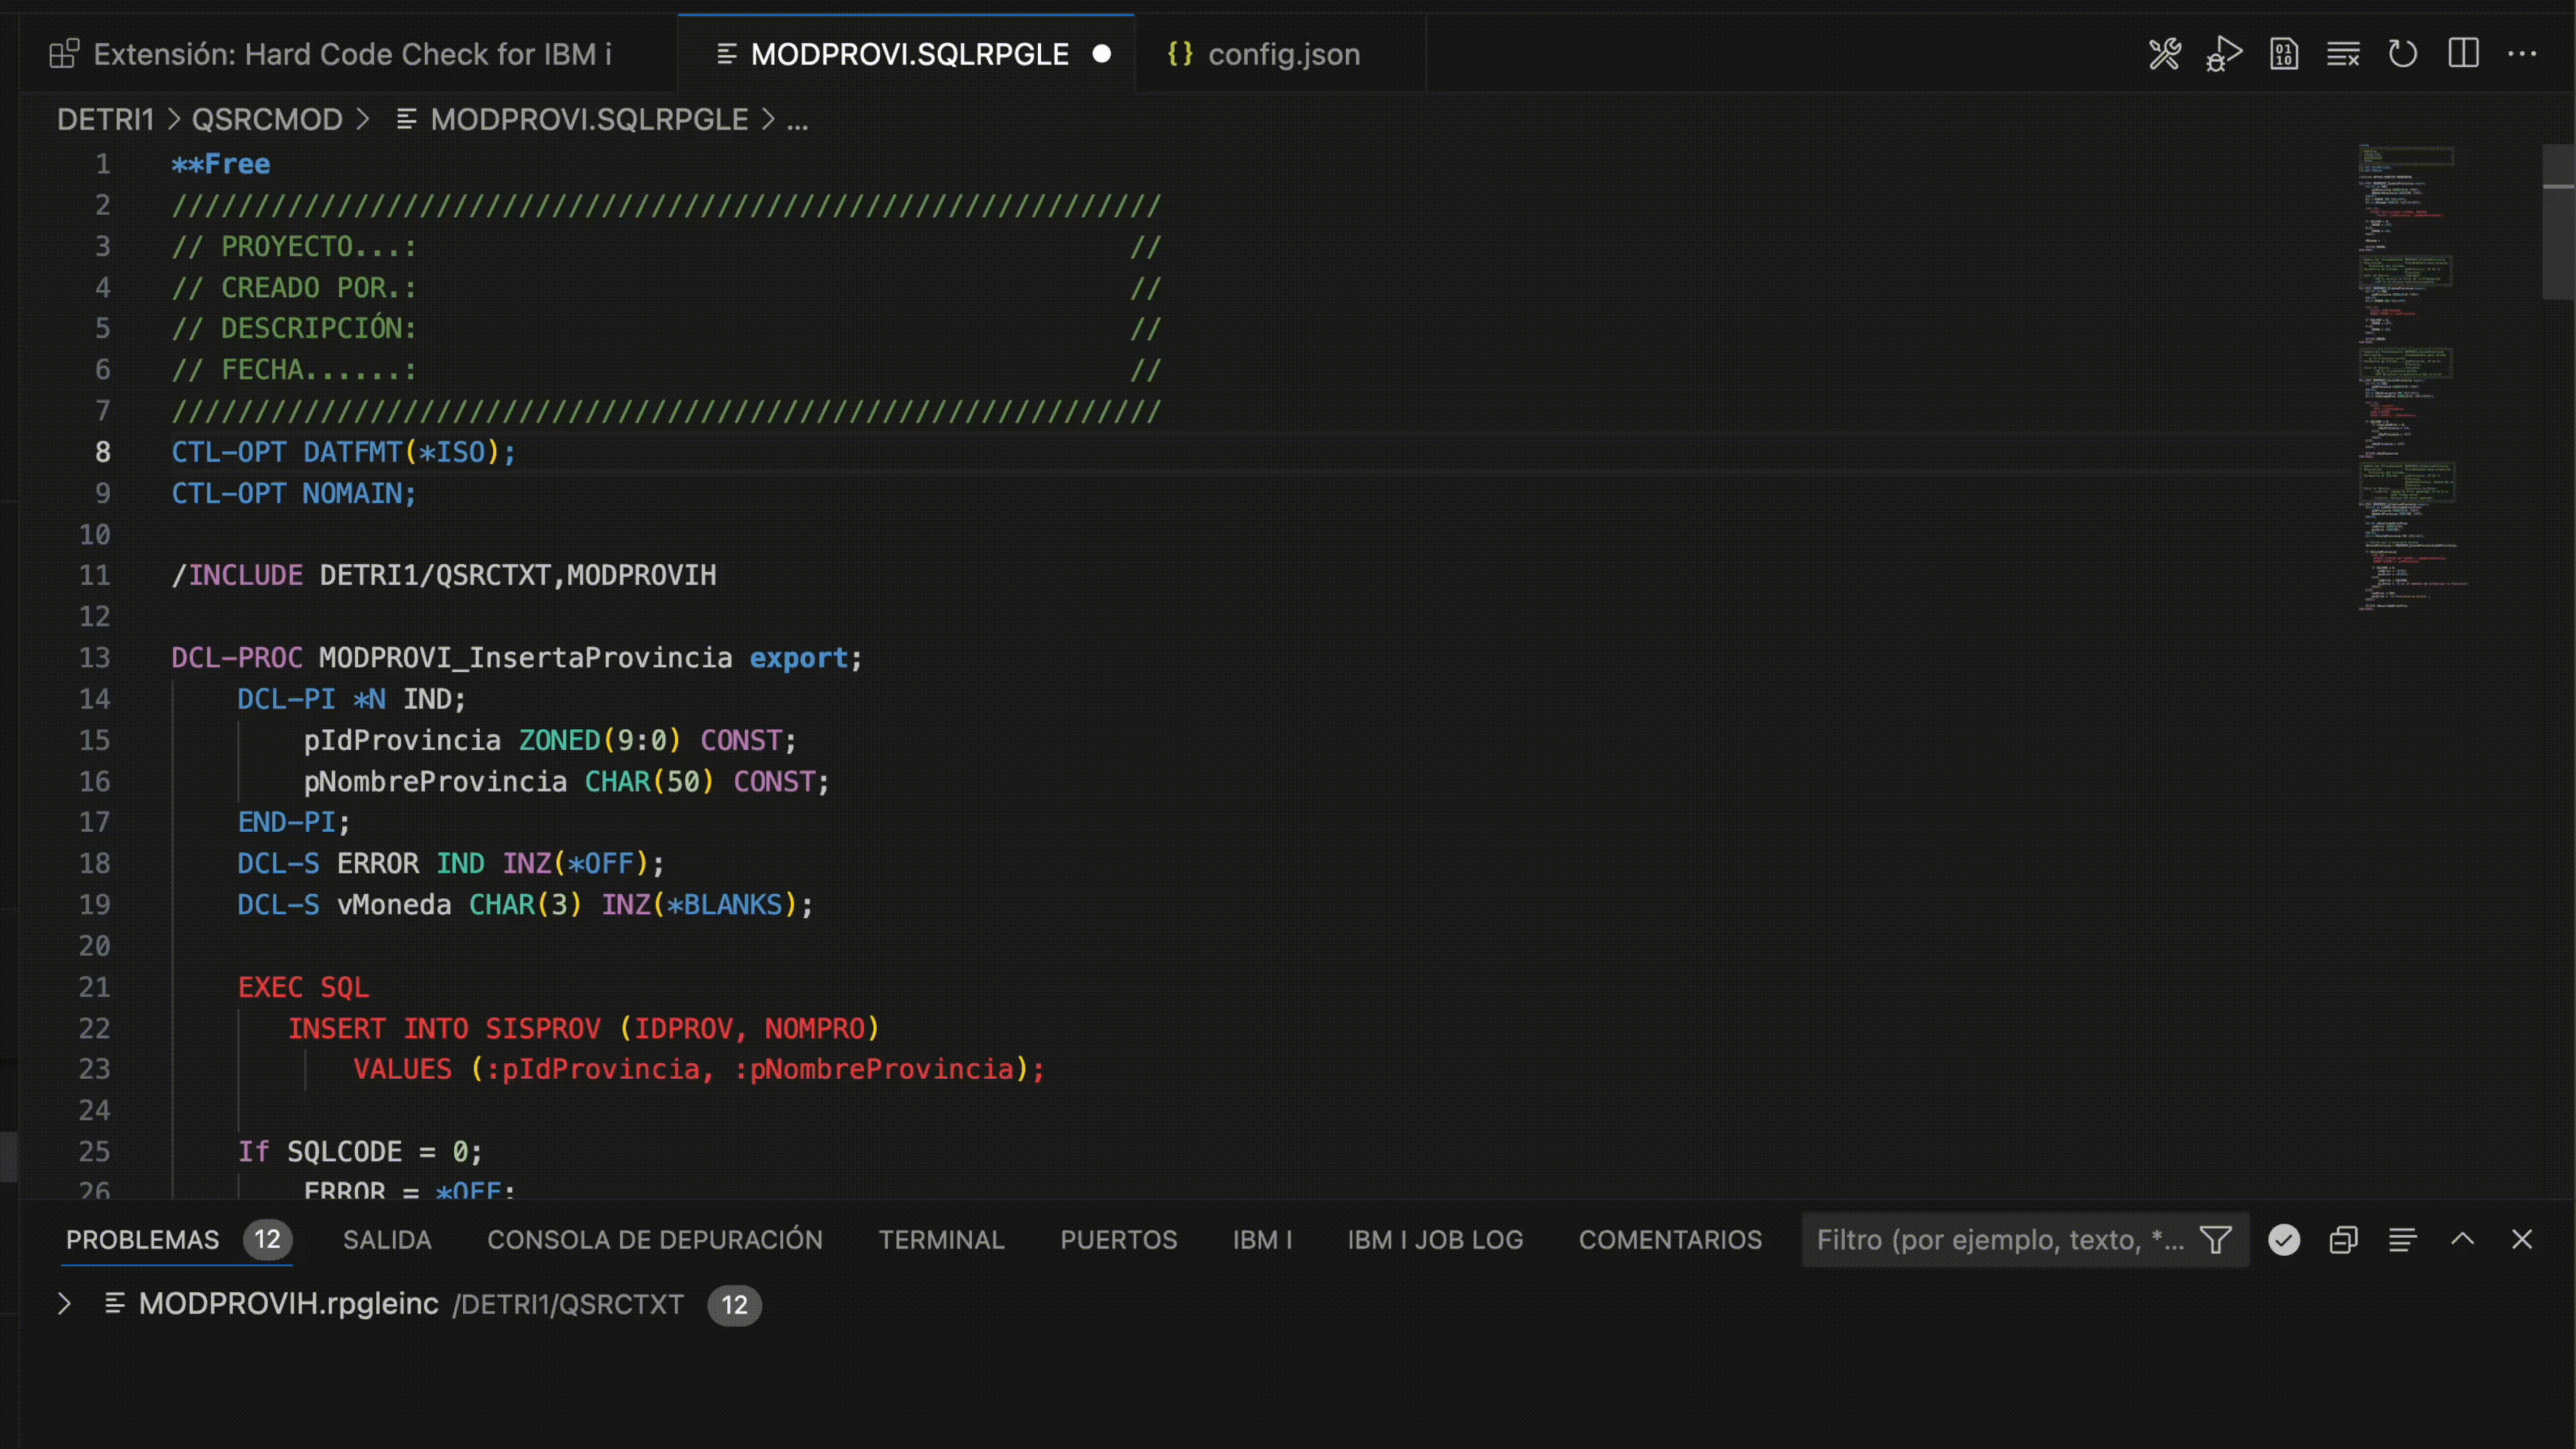
Task: Expand the MODPROVIH.rpgleinc problems group
Action: pyautogui.click(x=64, y=1304)
